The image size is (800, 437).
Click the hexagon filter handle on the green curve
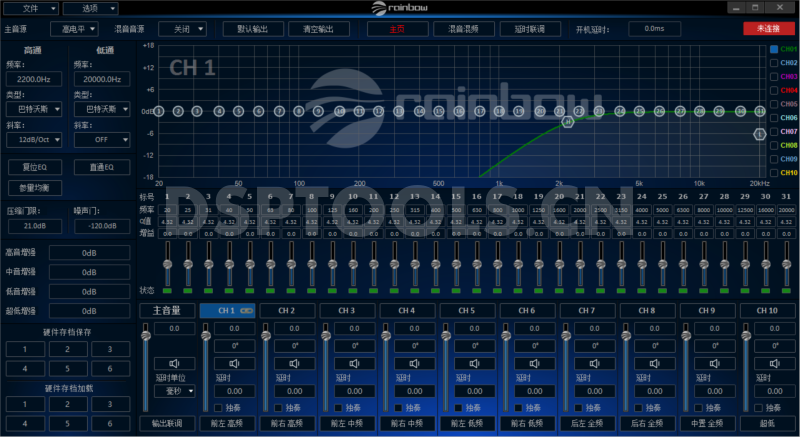(568, 121)
